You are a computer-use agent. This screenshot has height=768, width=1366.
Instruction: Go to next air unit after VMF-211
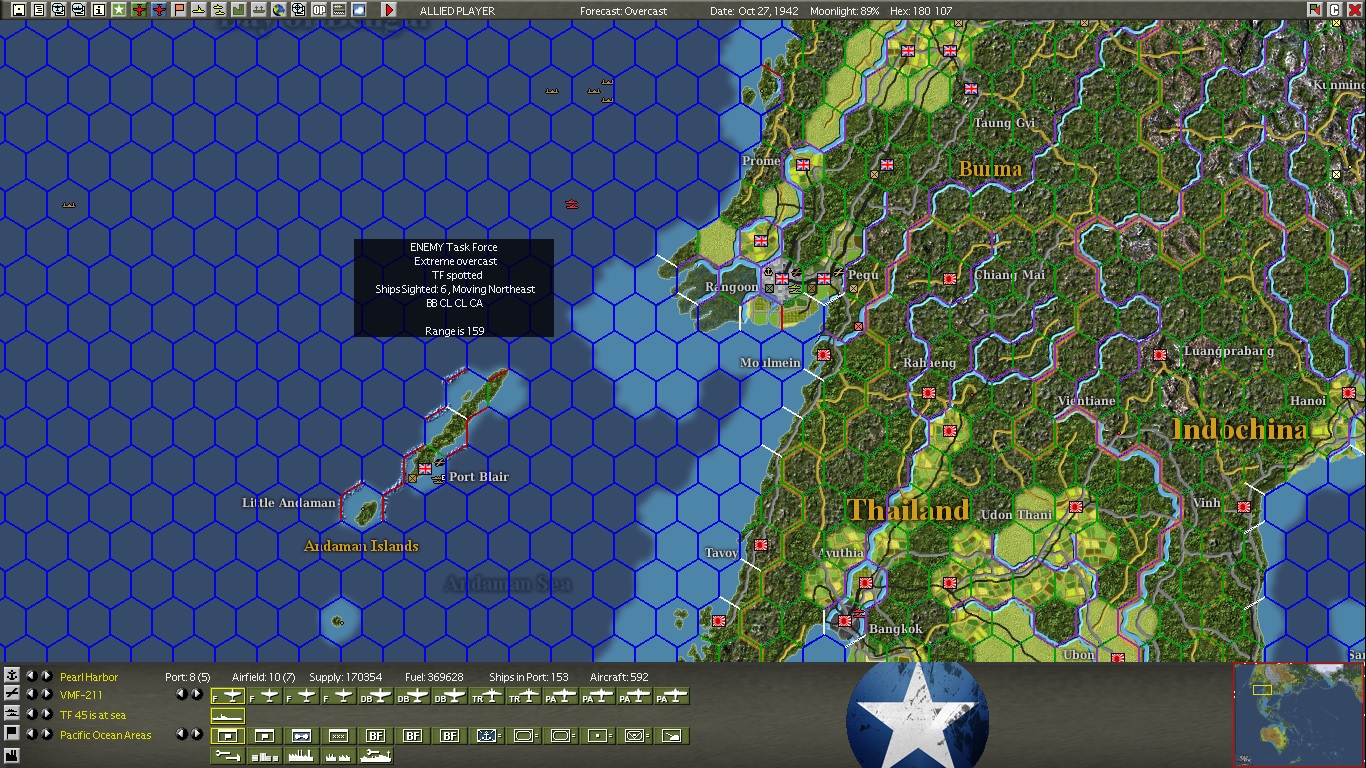coord(46,695)
